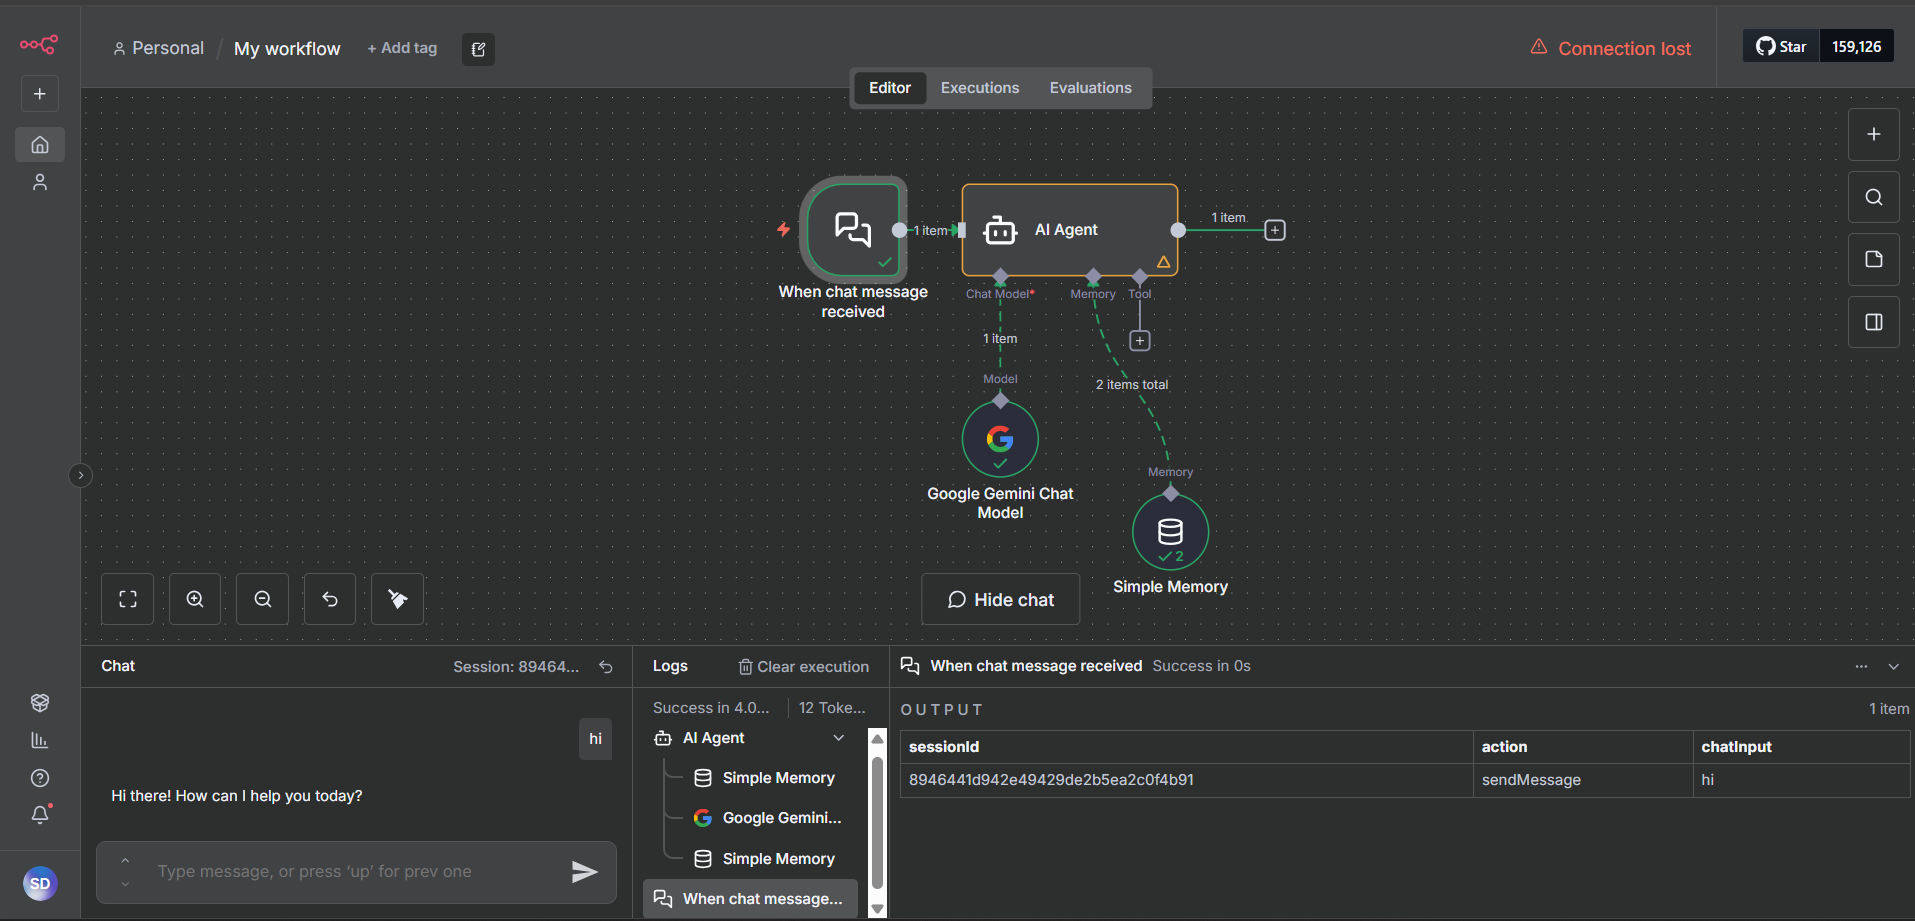Select the Google Gemini Chat Model node

pos(999,438)
